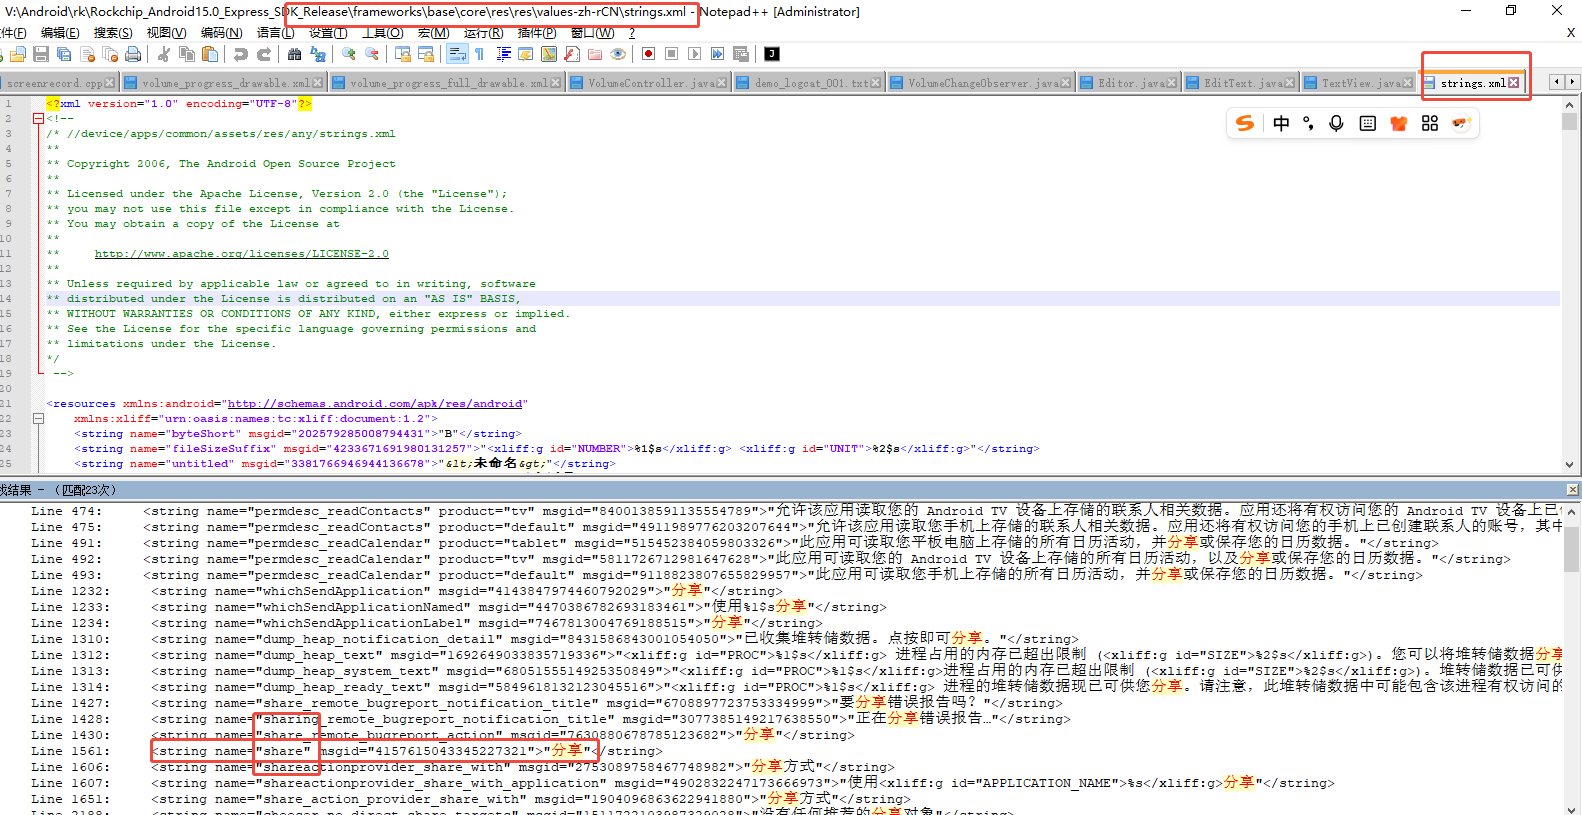The height and width of the screenshot is (815, 1582).
Task: Toggle Sogou Chinese/English mode 中
Action: (1281, 123)
